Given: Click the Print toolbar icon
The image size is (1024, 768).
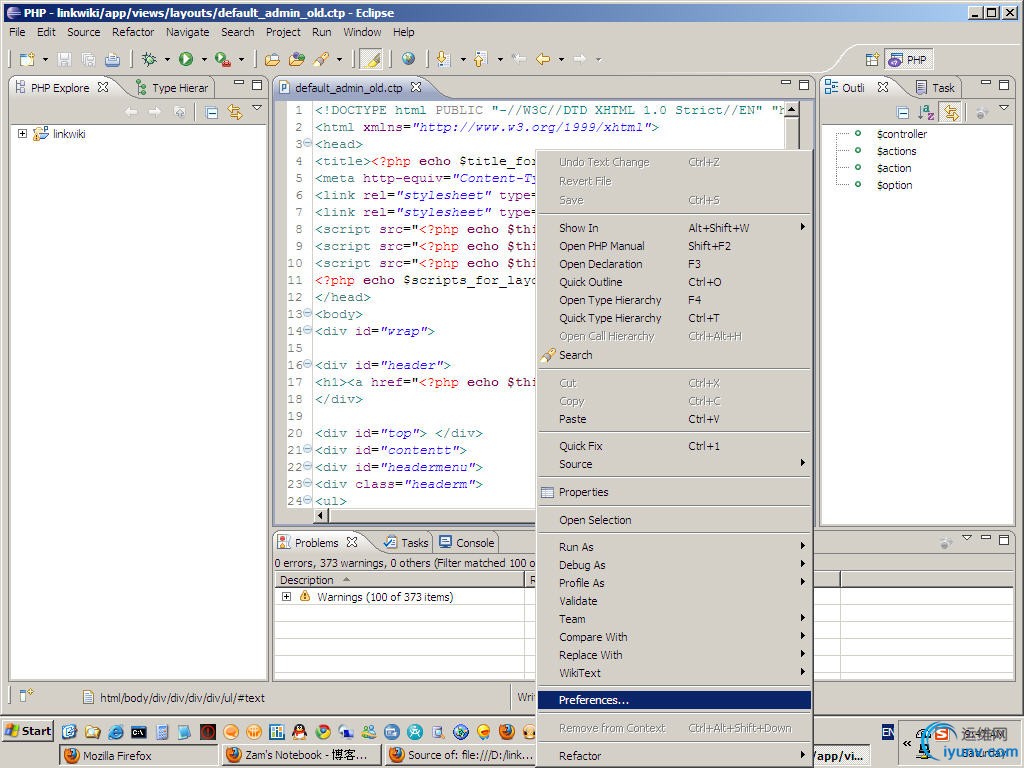Looking at the screenshot, I should click(x=112, y=59).
